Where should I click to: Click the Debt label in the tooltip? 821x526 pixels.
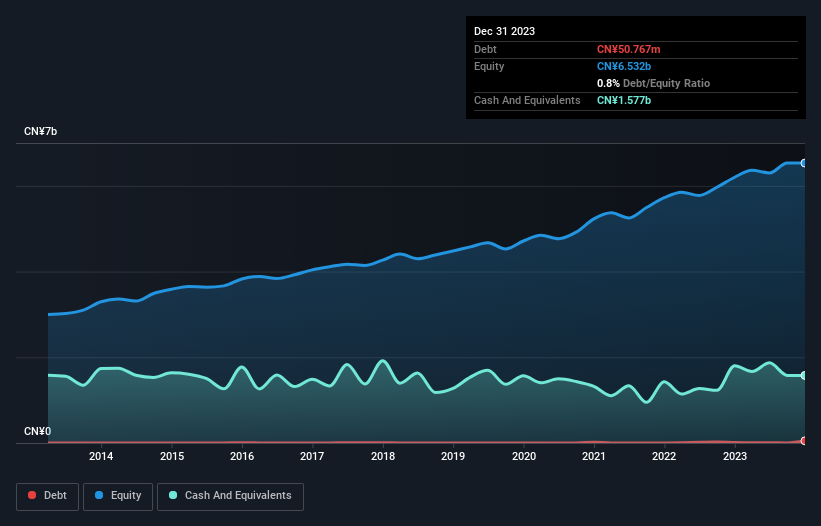(485, 49)
